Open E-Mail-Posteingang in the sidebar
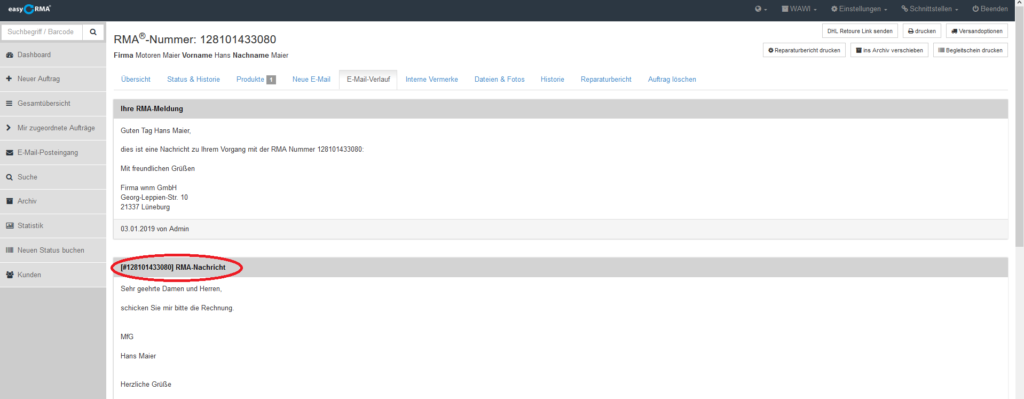The height and width of the screenshot is (399, 1024). (x=53, y=153)
